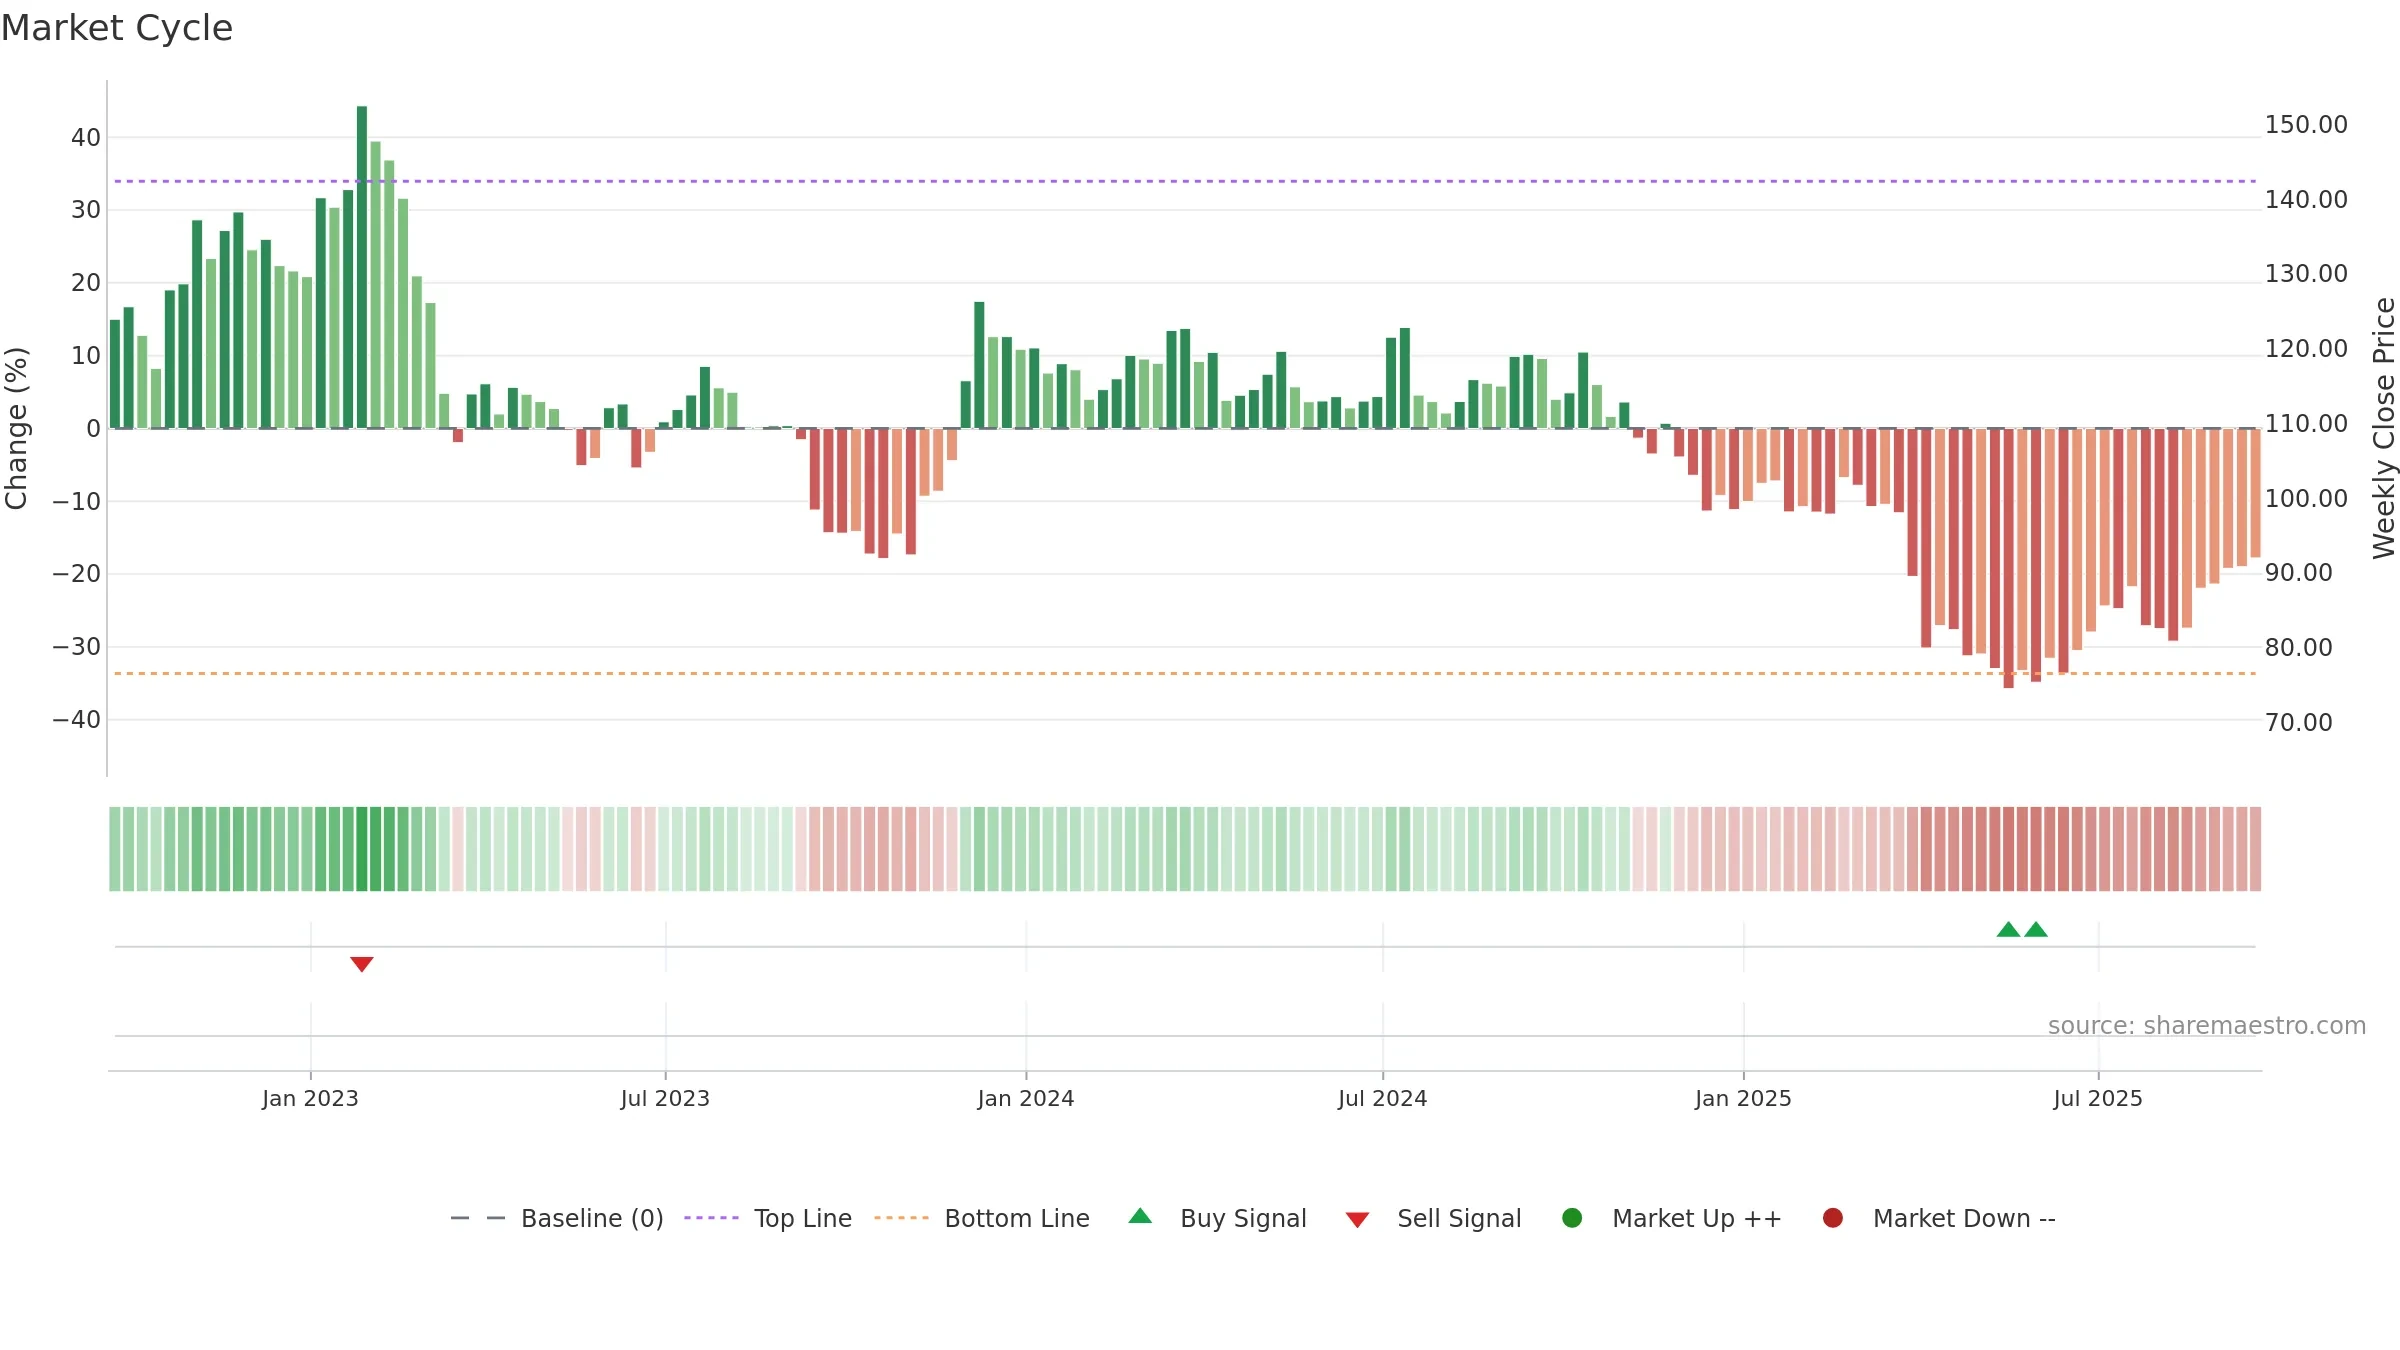2400x1350 pixels.
Task: Toggle the Top Line legend label
Action: click(803, 1218)
